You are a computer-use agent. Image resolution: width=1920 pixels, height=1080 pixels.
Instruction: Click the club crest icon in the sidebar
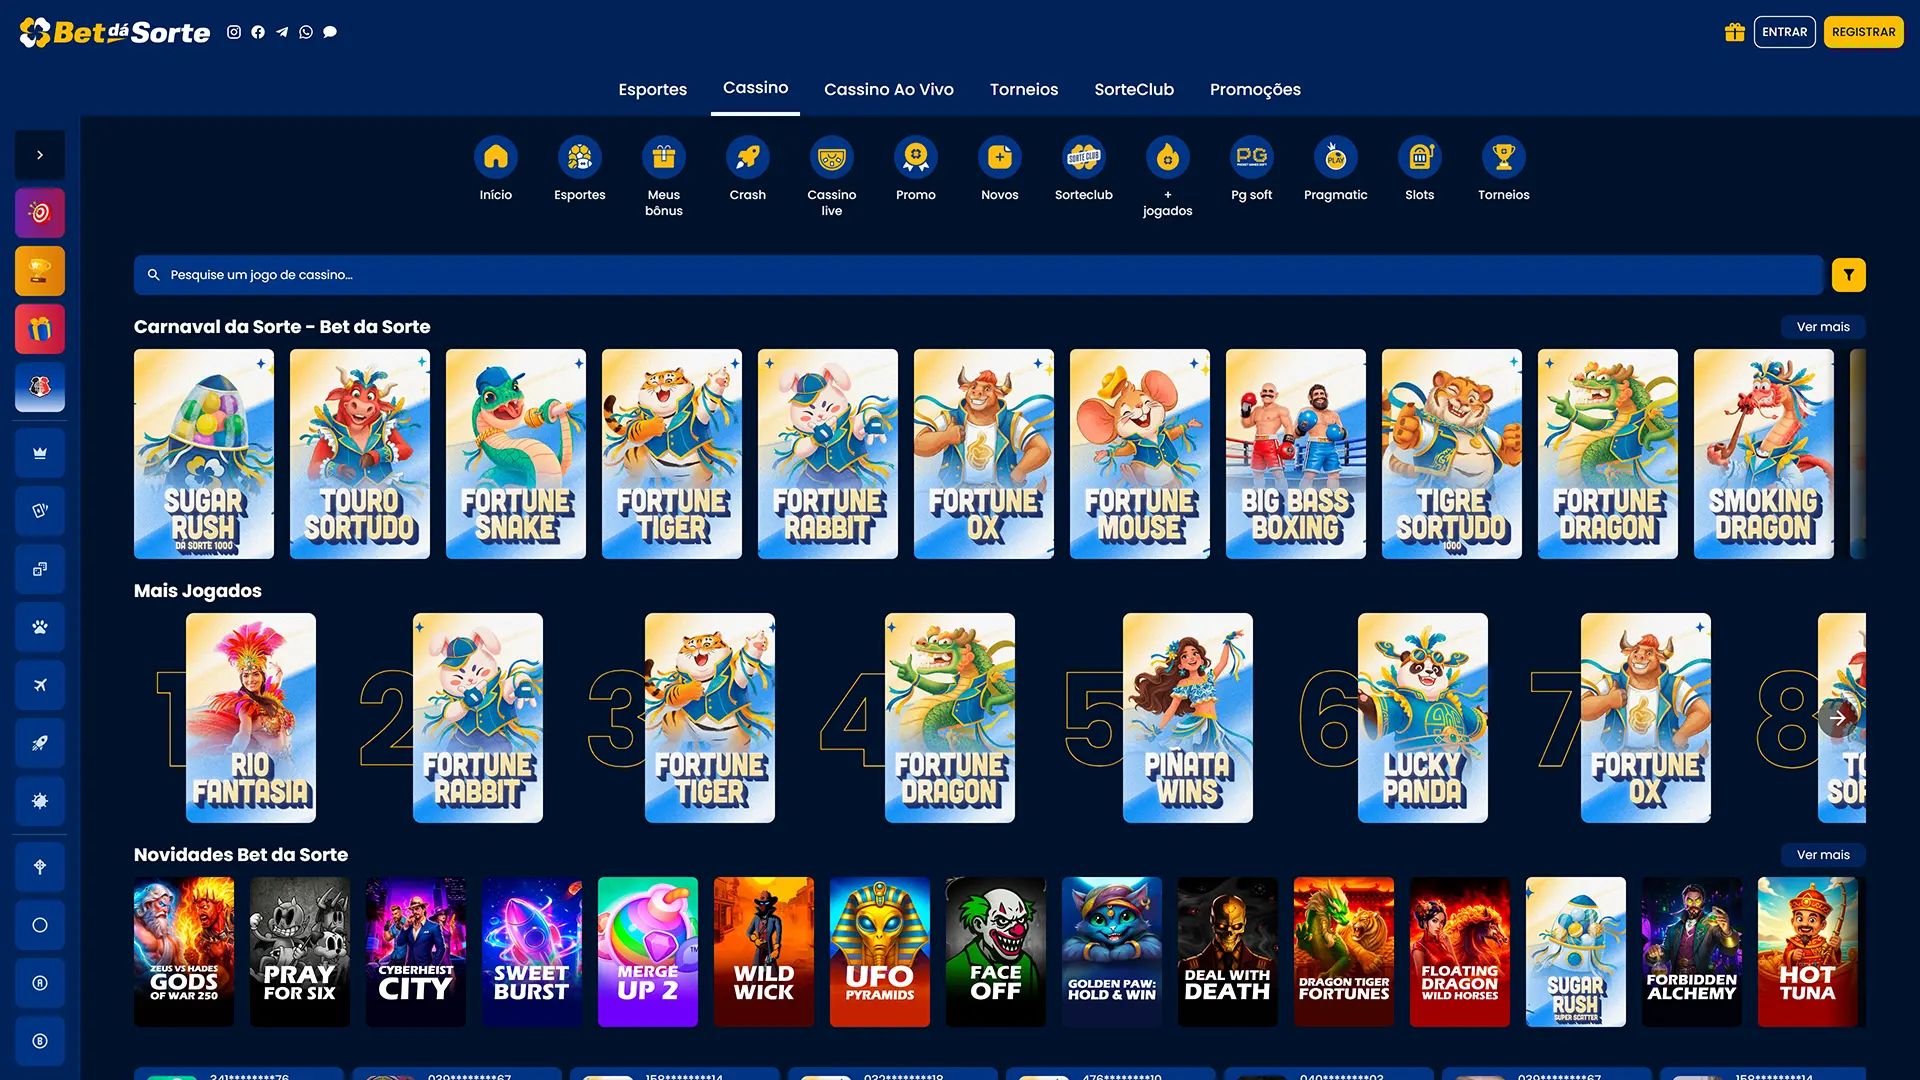40,387
